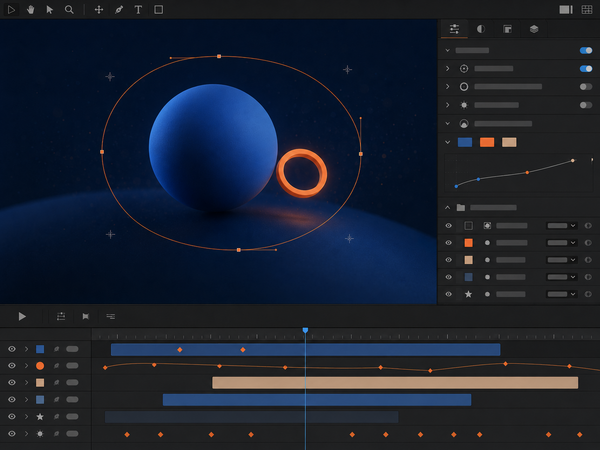The width and height of the screenshot is (600, 450).
Task: Click the orange circle track color icon
Action: coord(40,365)
